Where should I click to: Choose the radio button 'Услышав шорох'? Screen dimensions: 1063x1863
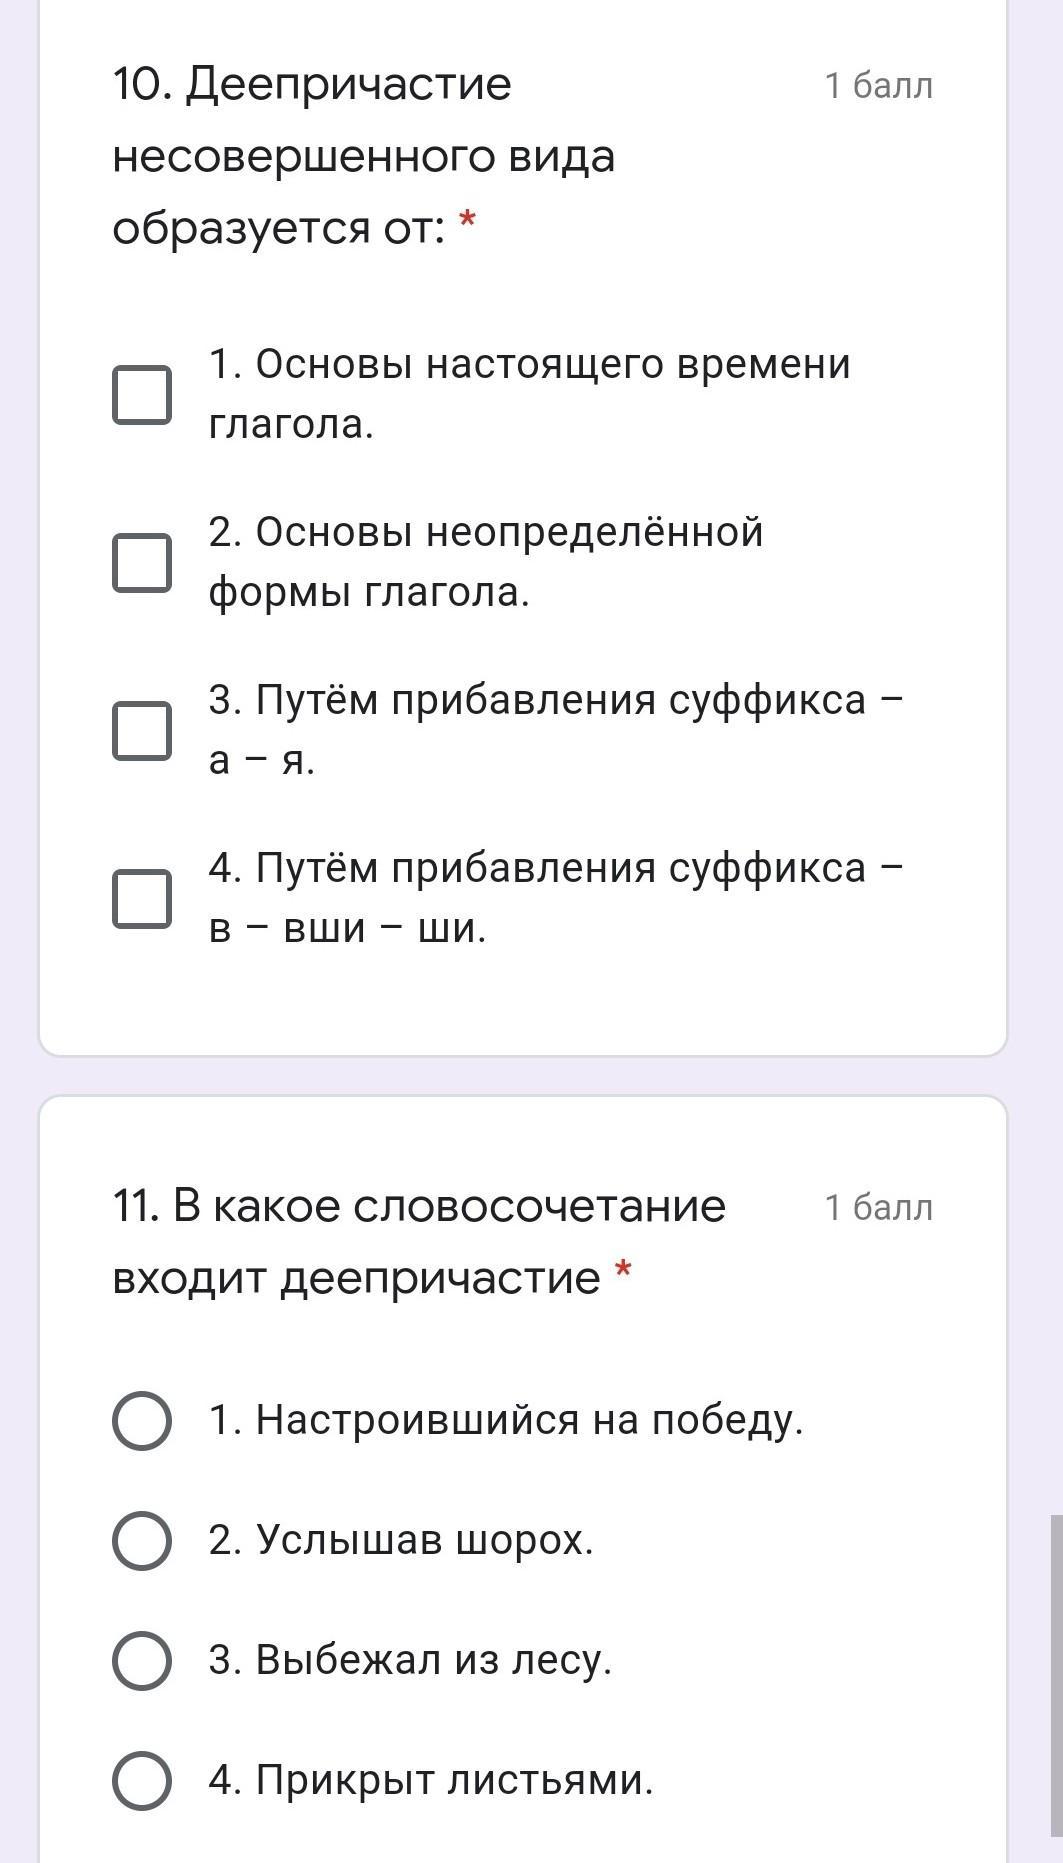click(141, 1540)
